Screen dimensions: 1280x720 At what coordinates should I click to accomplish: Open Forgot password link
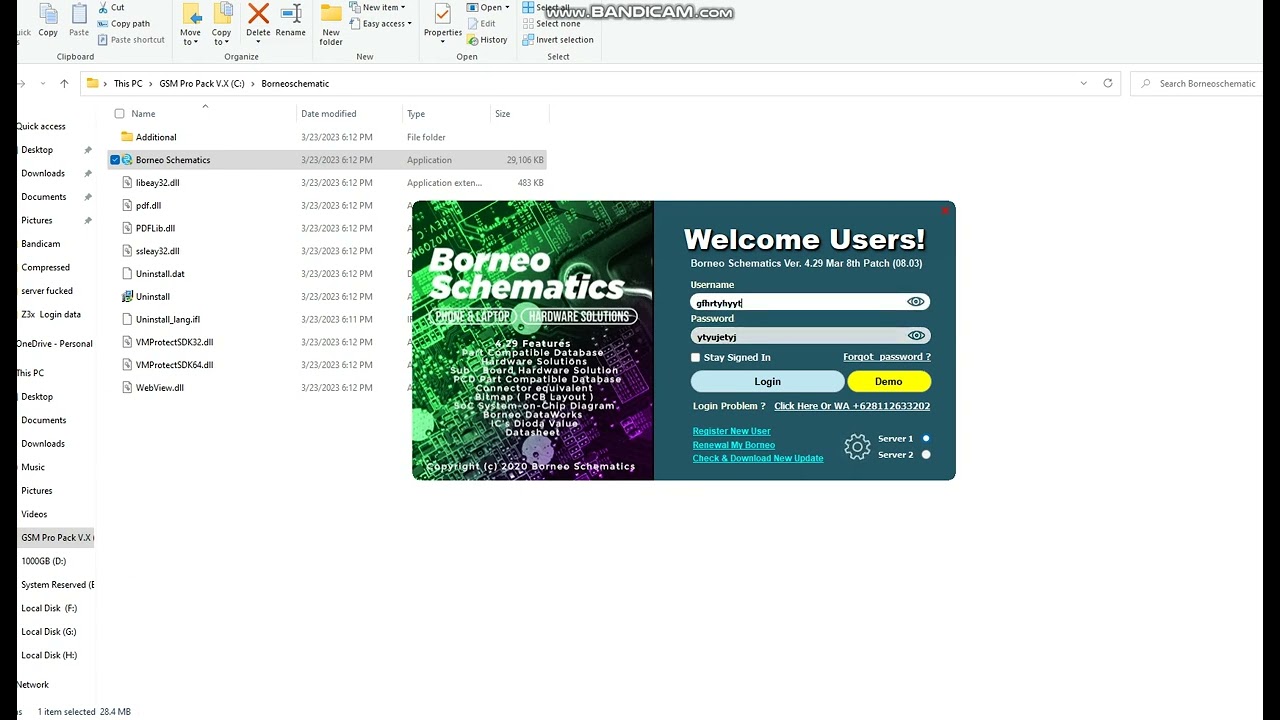click(x=886, y=357)
